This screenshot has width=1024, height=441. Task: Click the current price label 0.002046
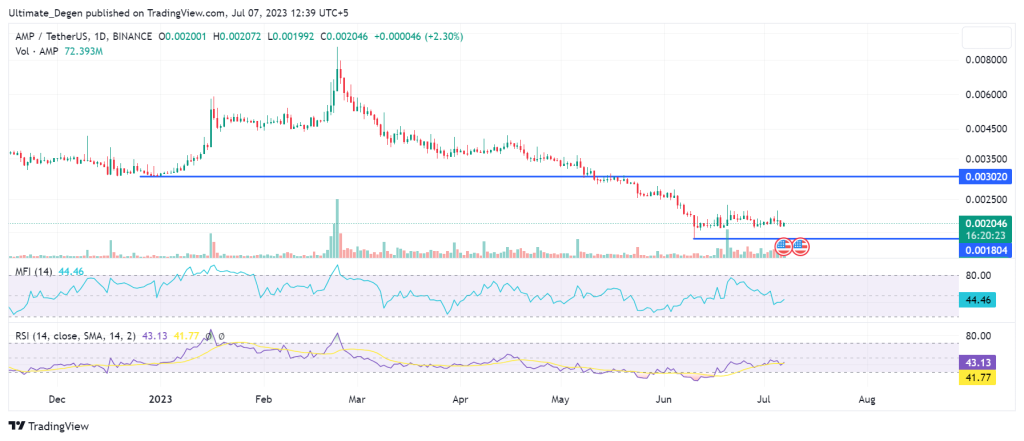pos(985,223)
